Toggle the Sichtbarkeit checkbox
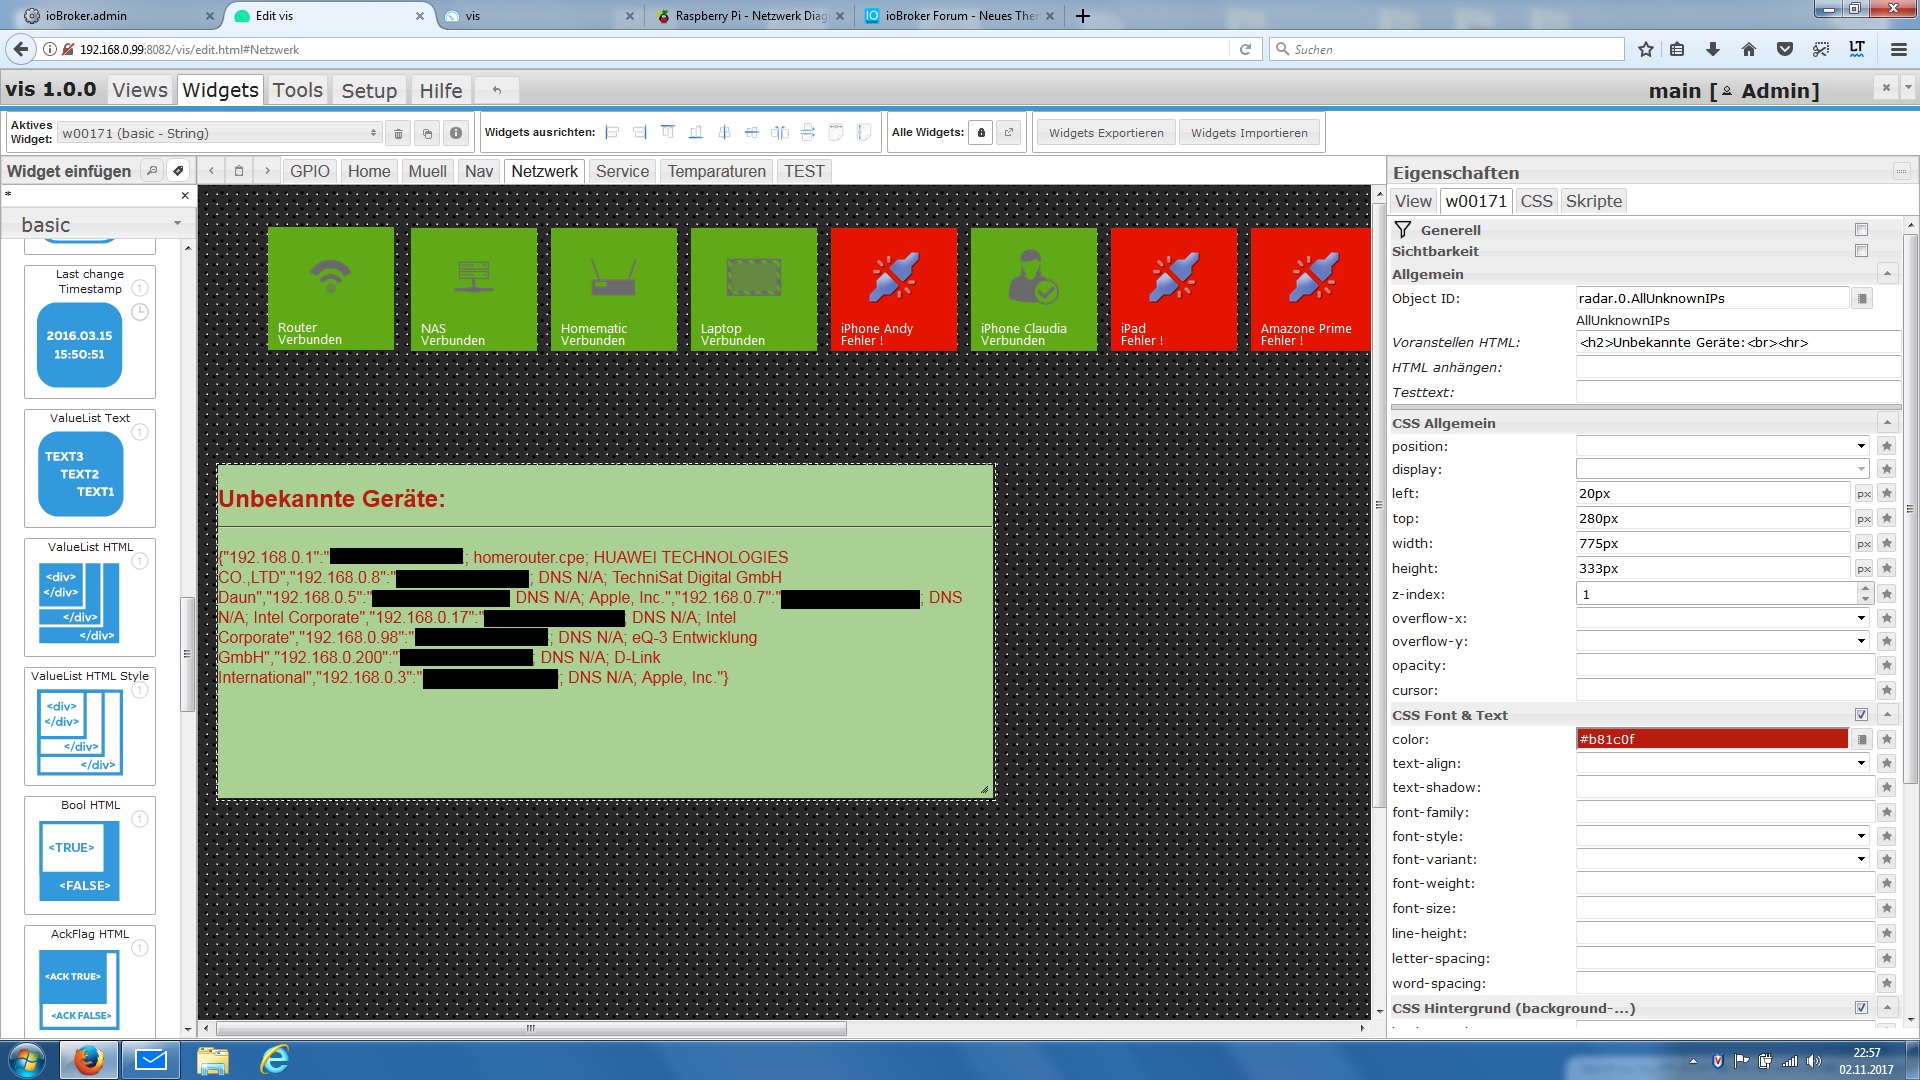The image size is (1920, 1080). (x=1861, y=251)
